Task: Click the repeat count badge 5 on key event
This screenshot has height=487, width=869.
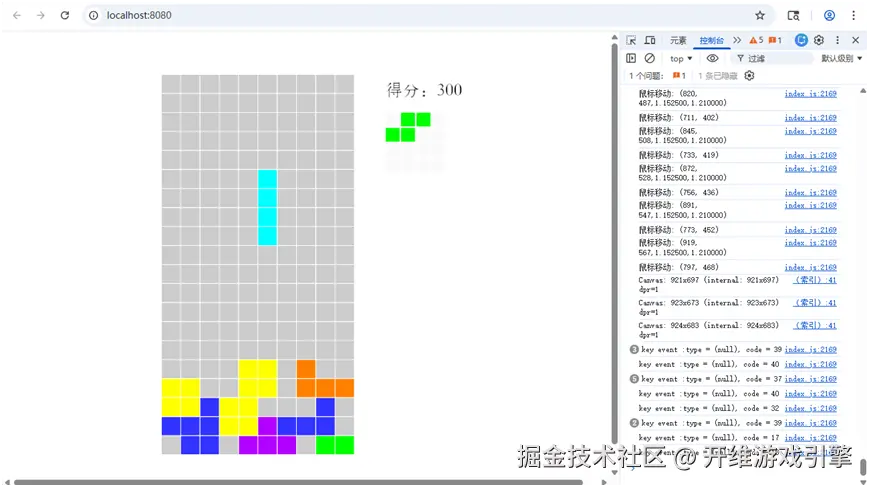Action: [634, 379]
